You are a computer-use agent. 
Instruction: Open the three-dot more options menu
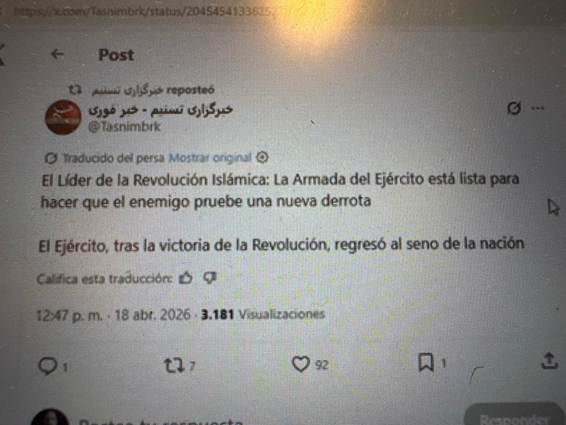(x=537, y=108)
